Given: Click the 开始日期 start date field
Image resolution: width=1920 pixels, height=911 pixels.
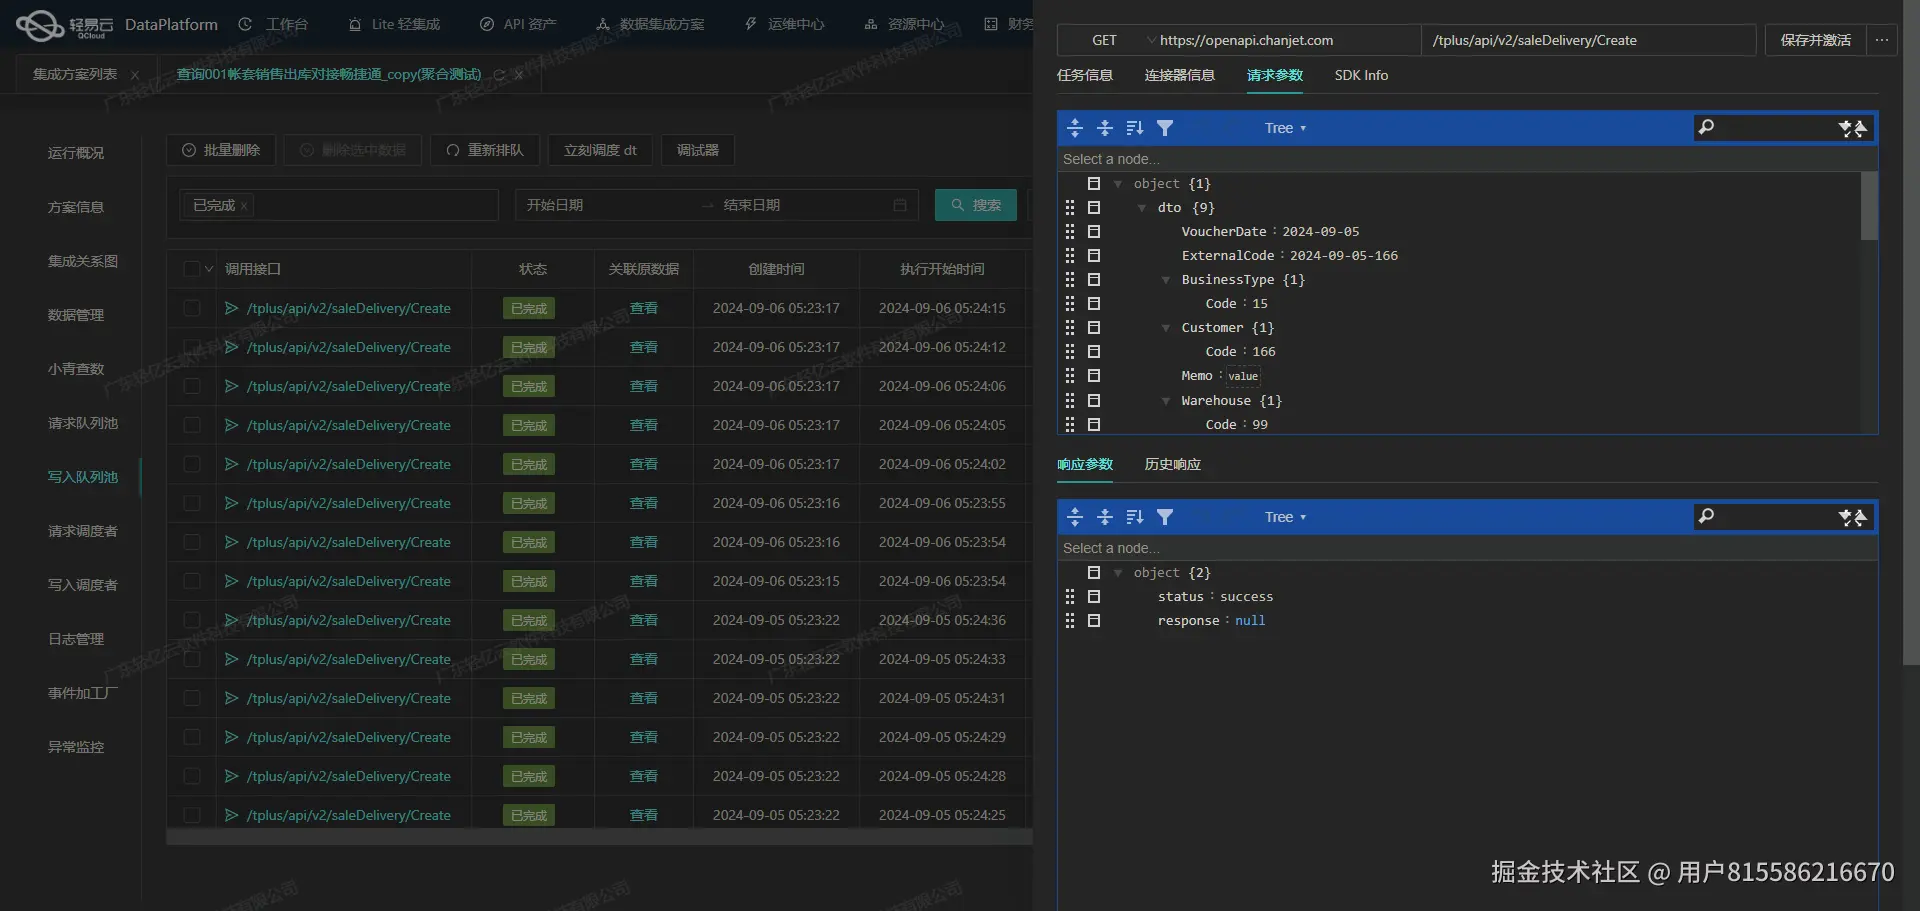Looking at the screenshot, I should coord(609,205).
